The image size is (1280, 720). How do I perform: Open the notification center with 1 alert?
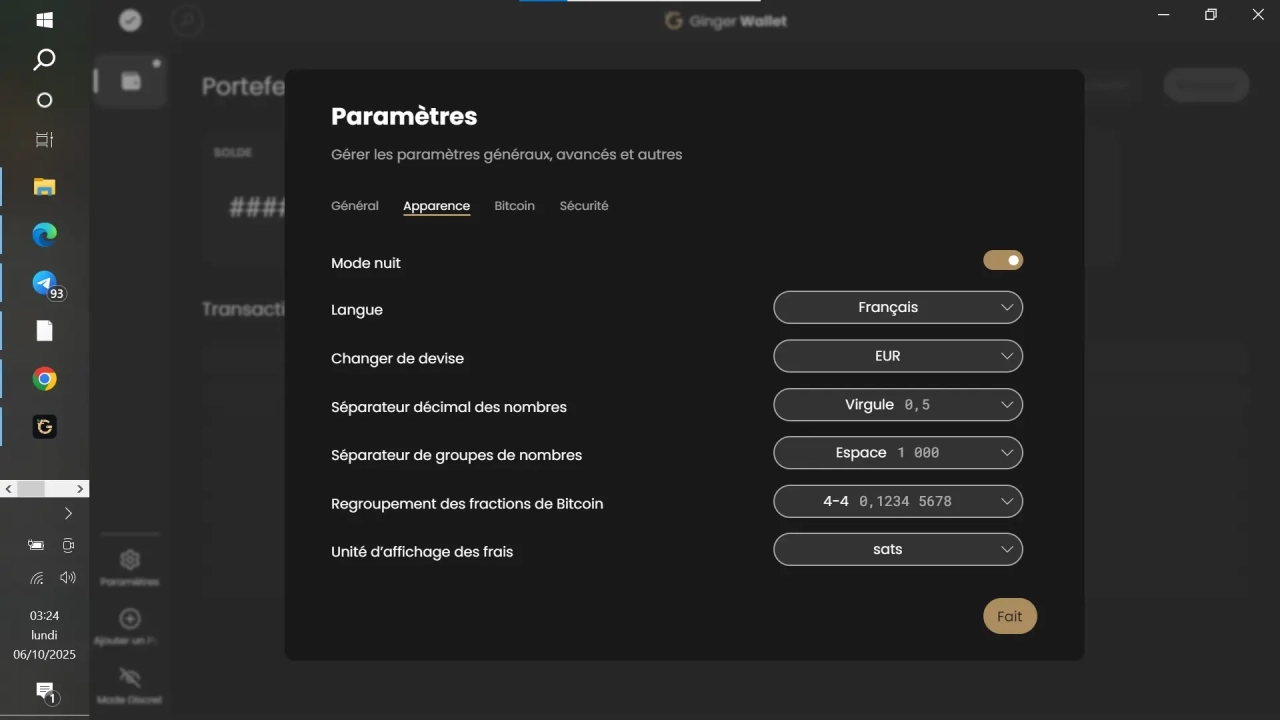(46, 692)
